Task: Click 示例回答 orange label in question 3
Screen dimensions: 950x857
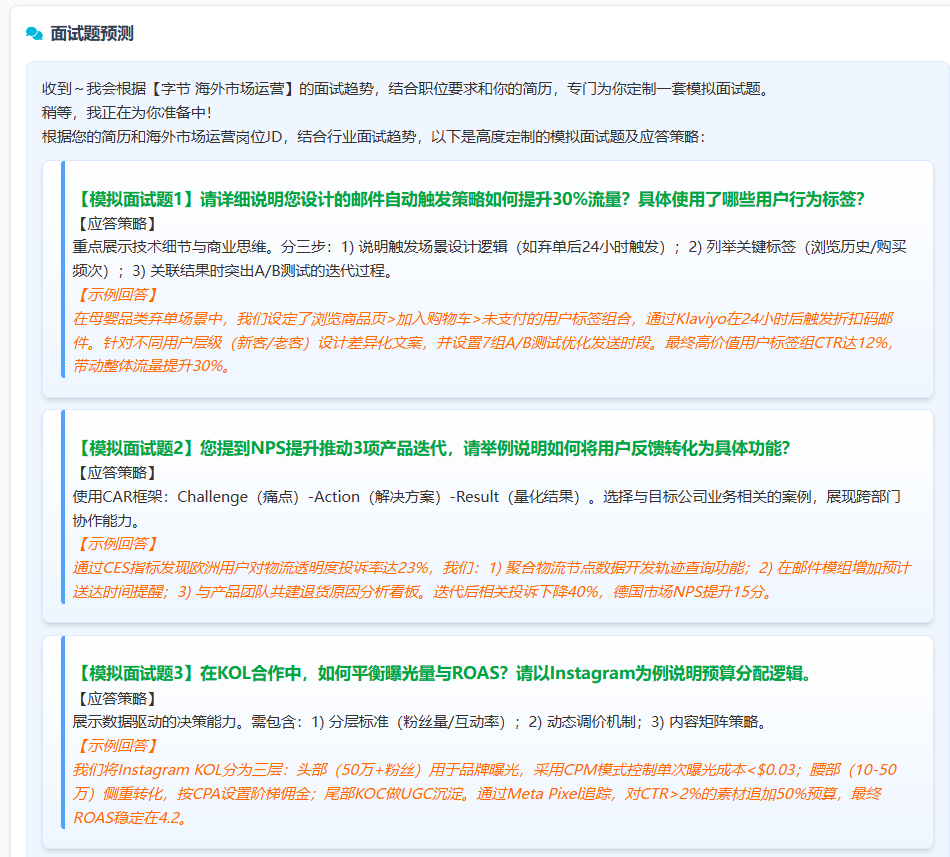Action: click(x=117, y=746)
